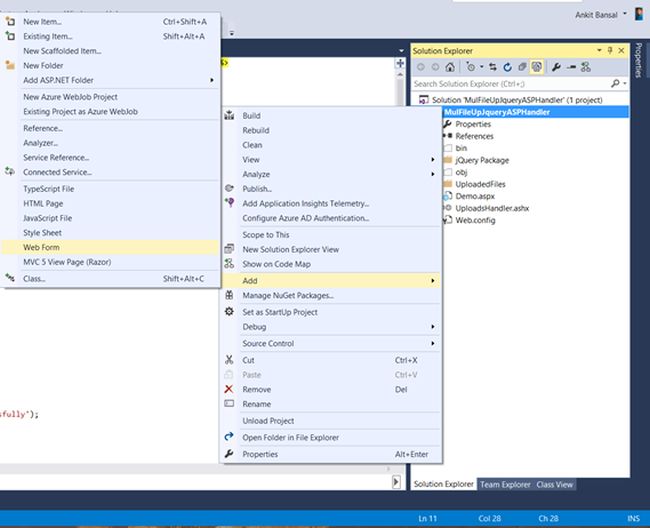Click the Manage NuGet Packages icon
The width and height of the screenshot is (650, 528).
pyautogui.click(x=229, y=295)
